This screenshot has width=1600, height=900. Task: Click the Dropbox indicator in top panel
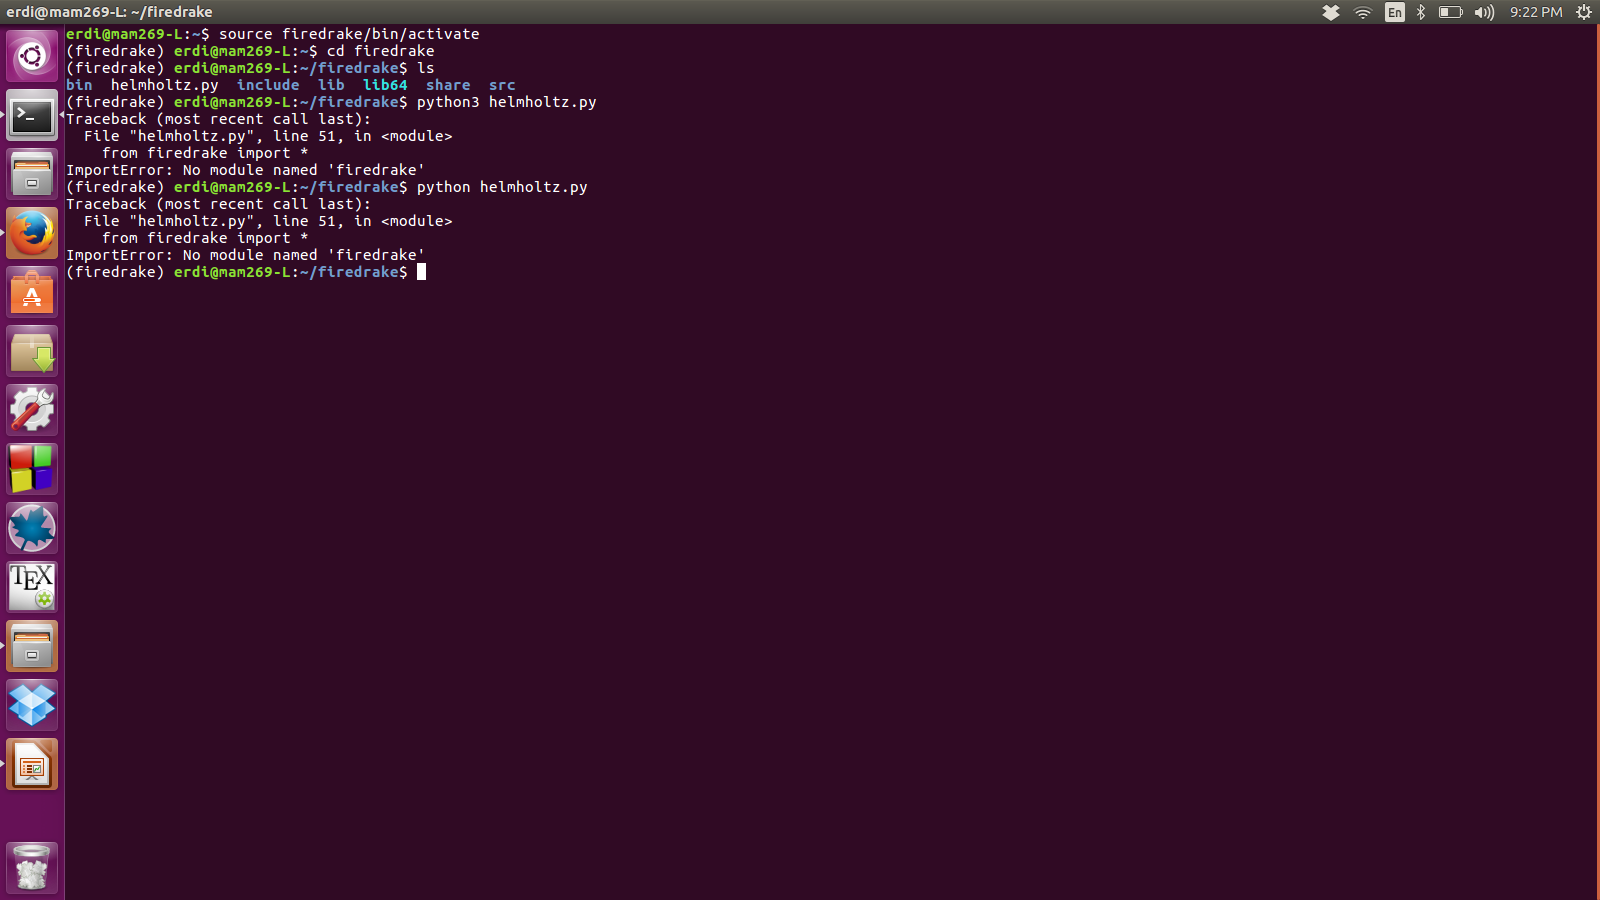(1331, 12)
